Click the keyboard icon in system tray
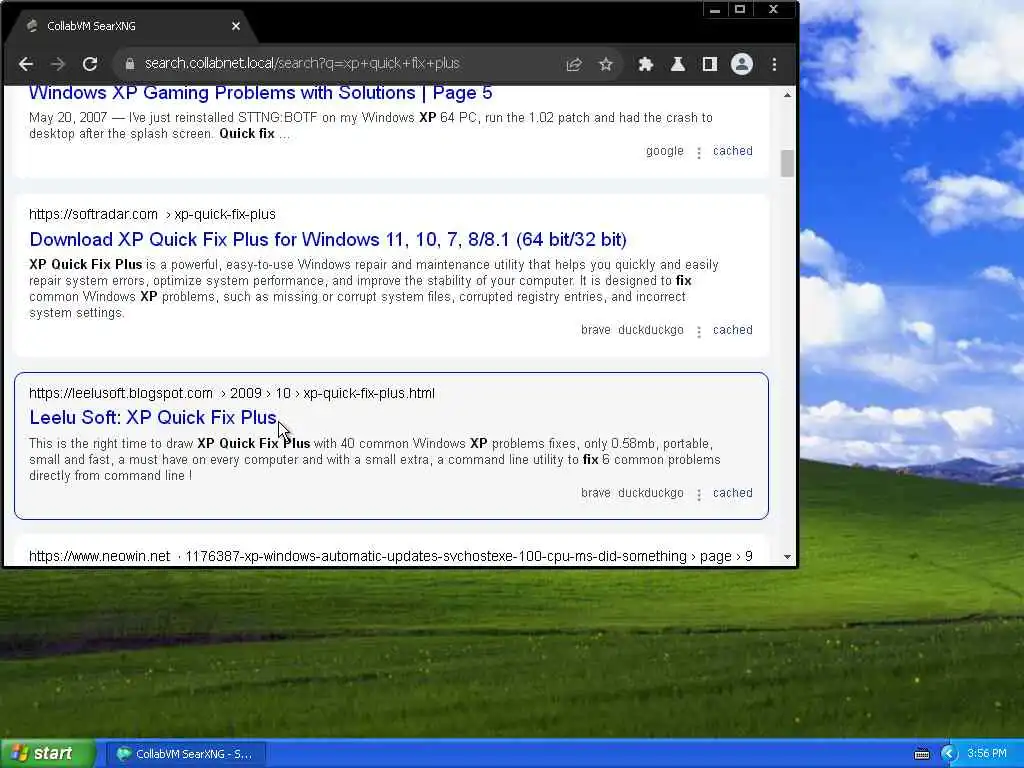Viewport: 1024px width, 768px height. click(922, 754)
